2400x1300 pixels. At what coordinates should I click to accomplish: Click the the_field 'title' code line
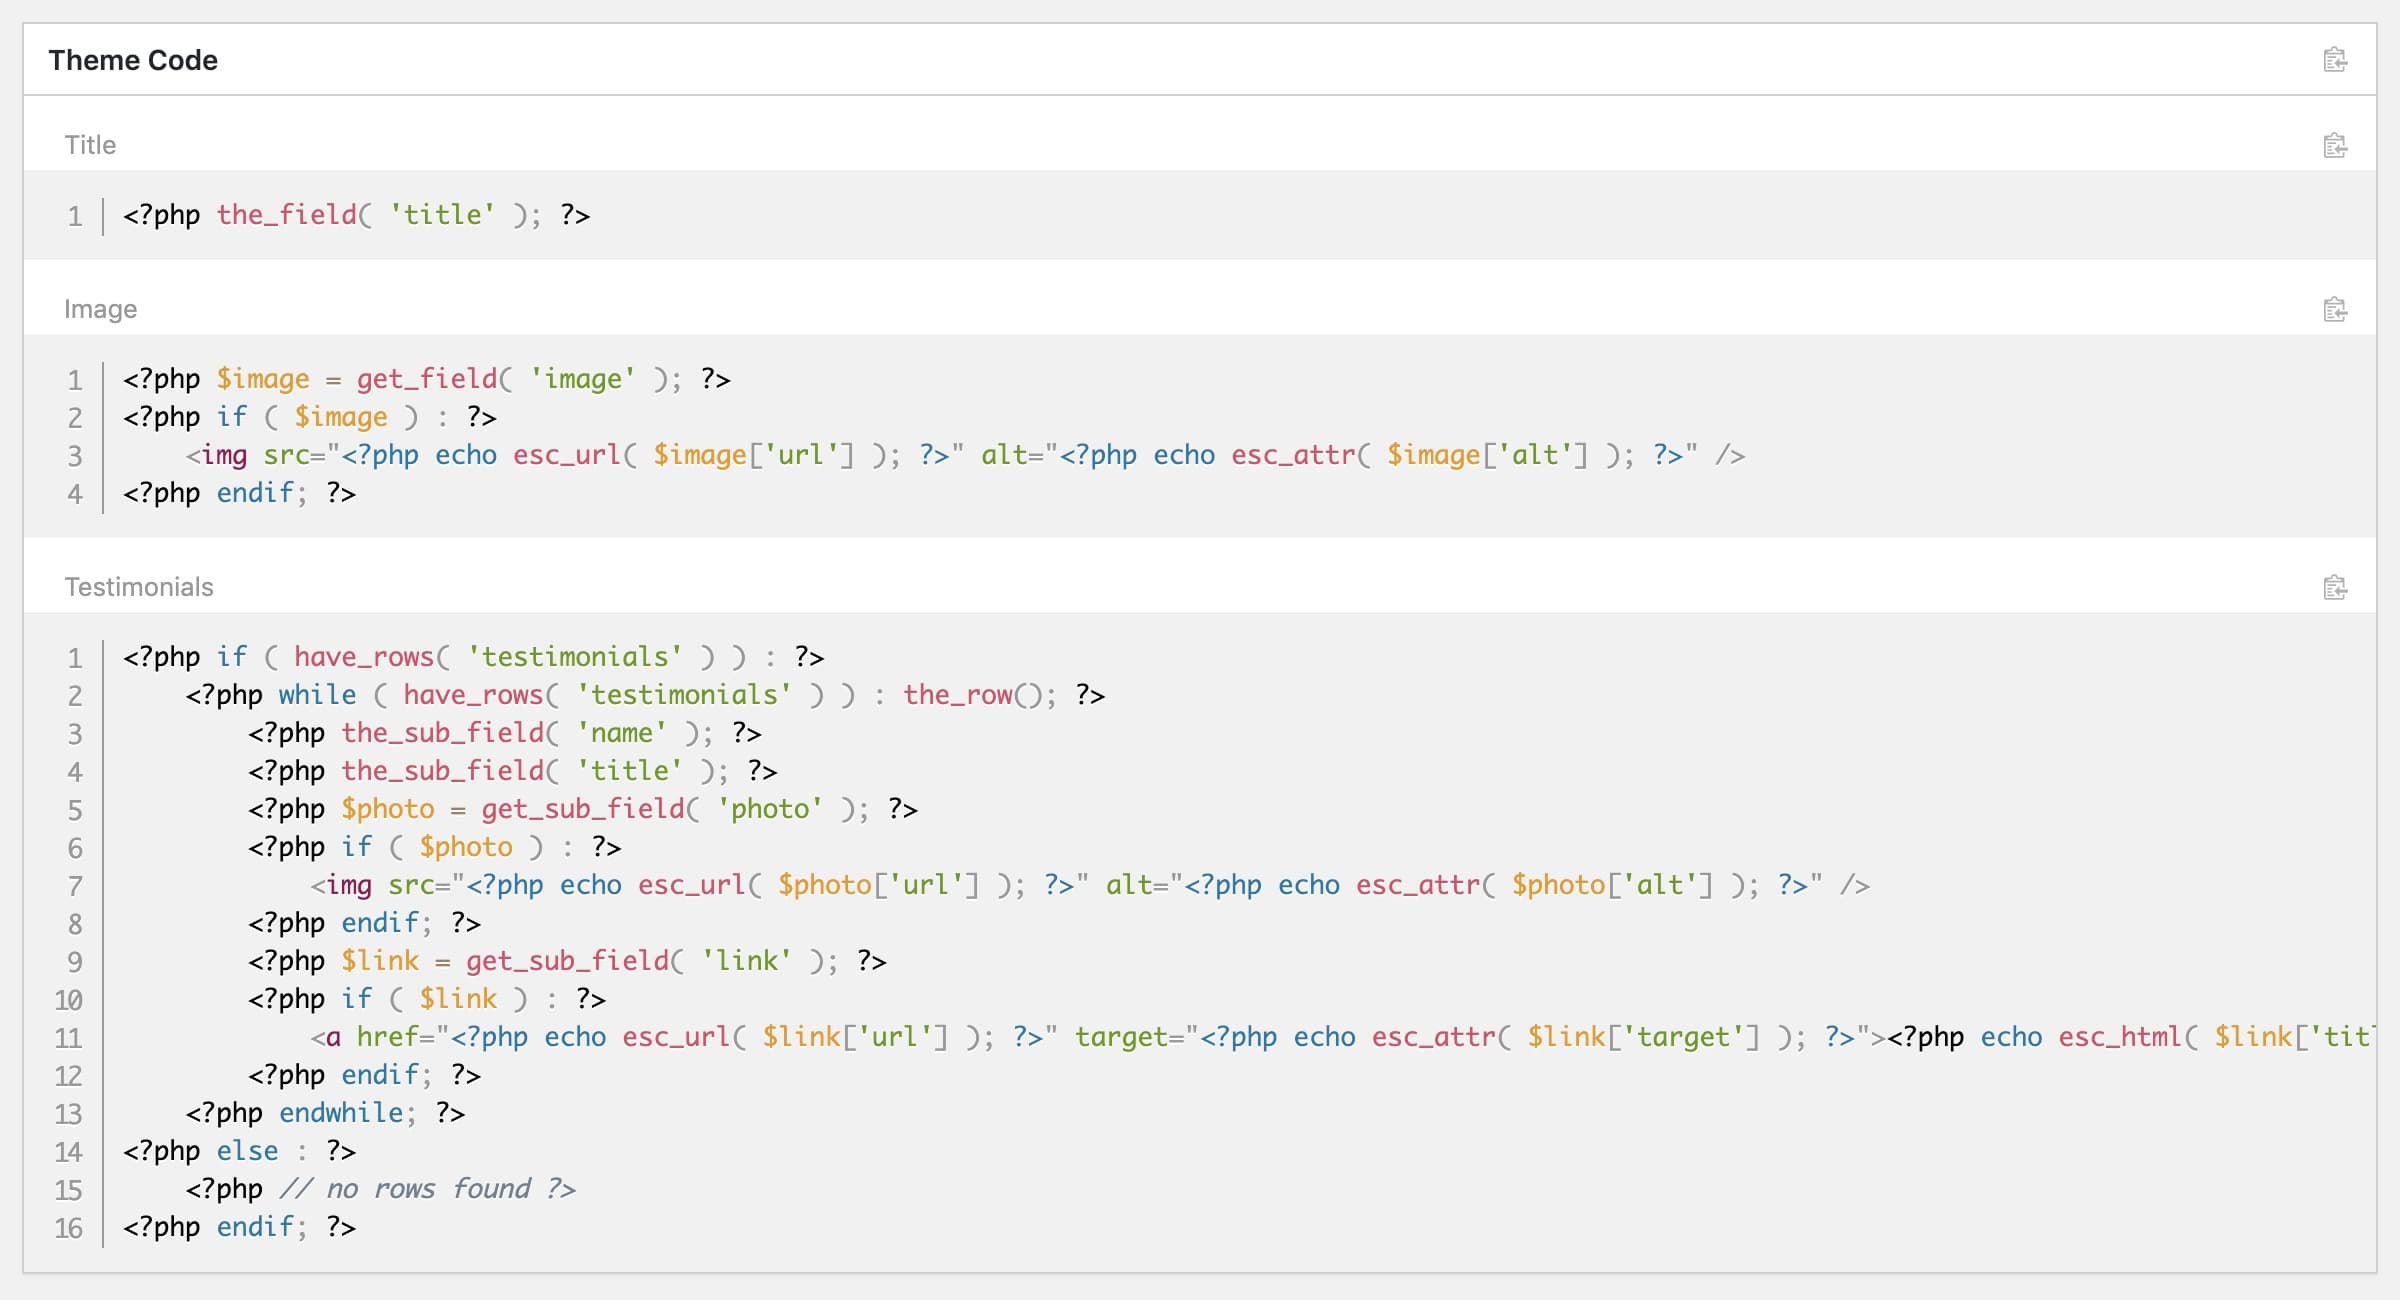coord(356,215)
